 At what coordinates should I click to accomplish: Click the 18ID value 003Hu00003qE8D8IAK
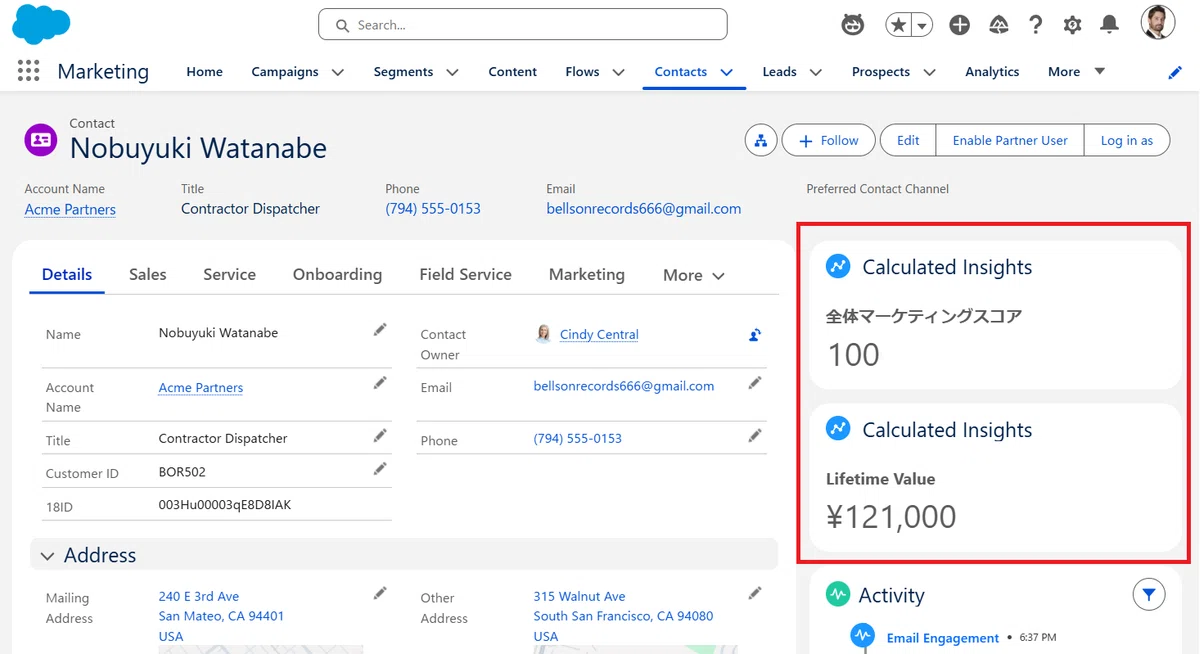pyautogui.click(x=225, y=505)
